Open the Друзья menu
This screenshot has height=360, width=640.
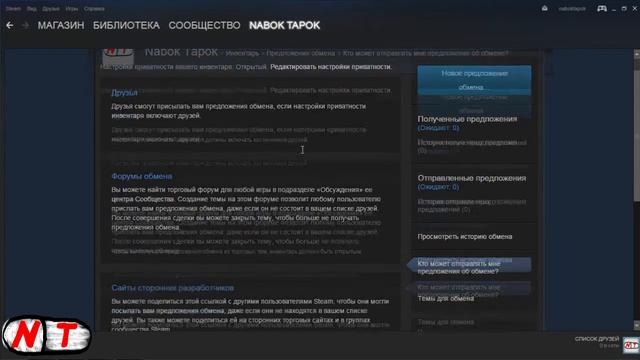pyautogui.click(x=51, y=9)
